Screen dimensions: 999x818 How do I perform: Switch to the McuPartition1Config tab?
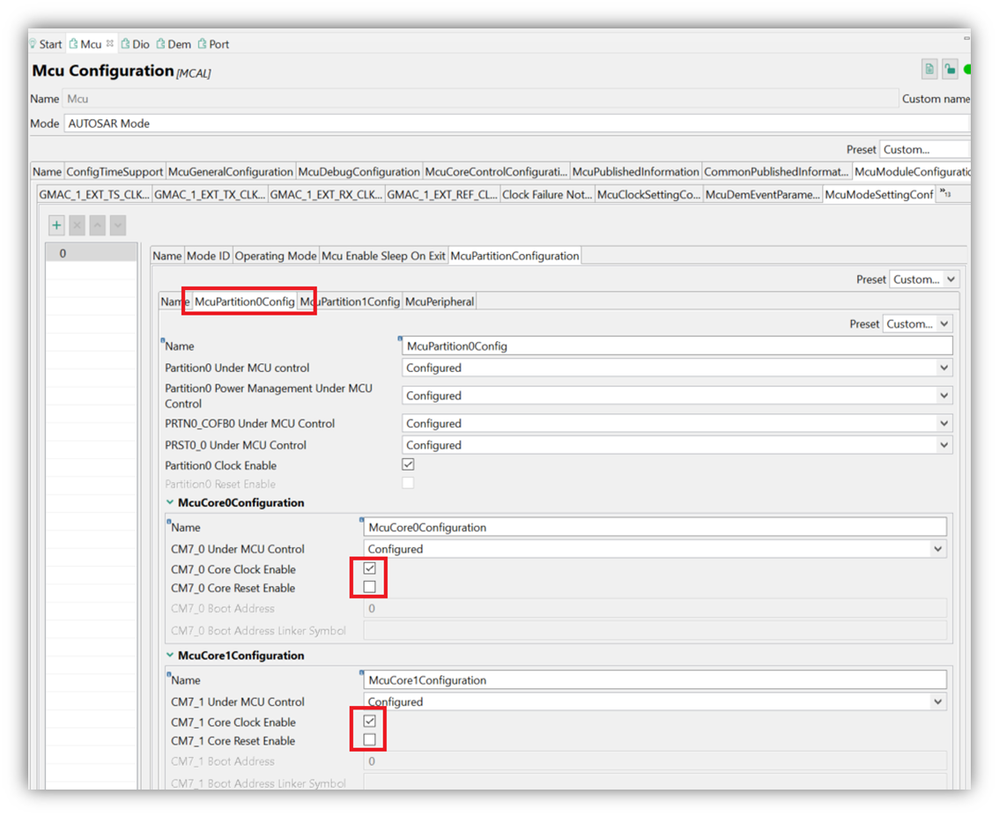point(350,301)
